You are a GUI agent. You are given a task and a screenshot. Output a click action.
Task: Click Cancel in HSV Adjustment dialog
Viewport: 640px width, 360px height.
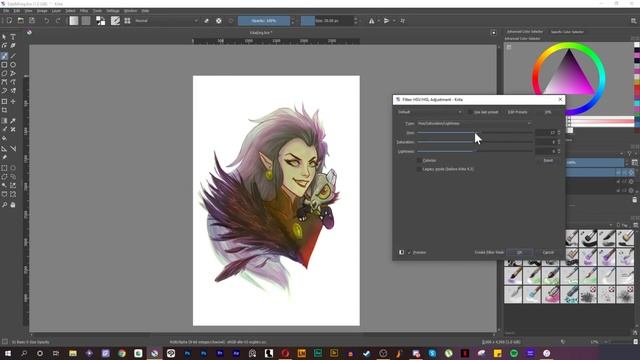tap(548, 253)
